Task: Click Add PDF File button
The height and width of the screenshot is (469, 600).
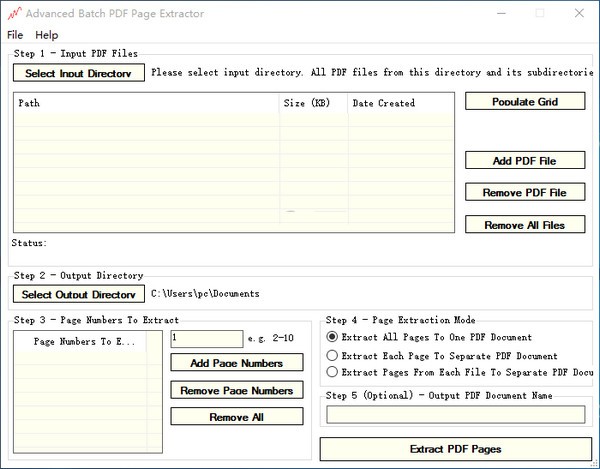Action: point(525,161)
